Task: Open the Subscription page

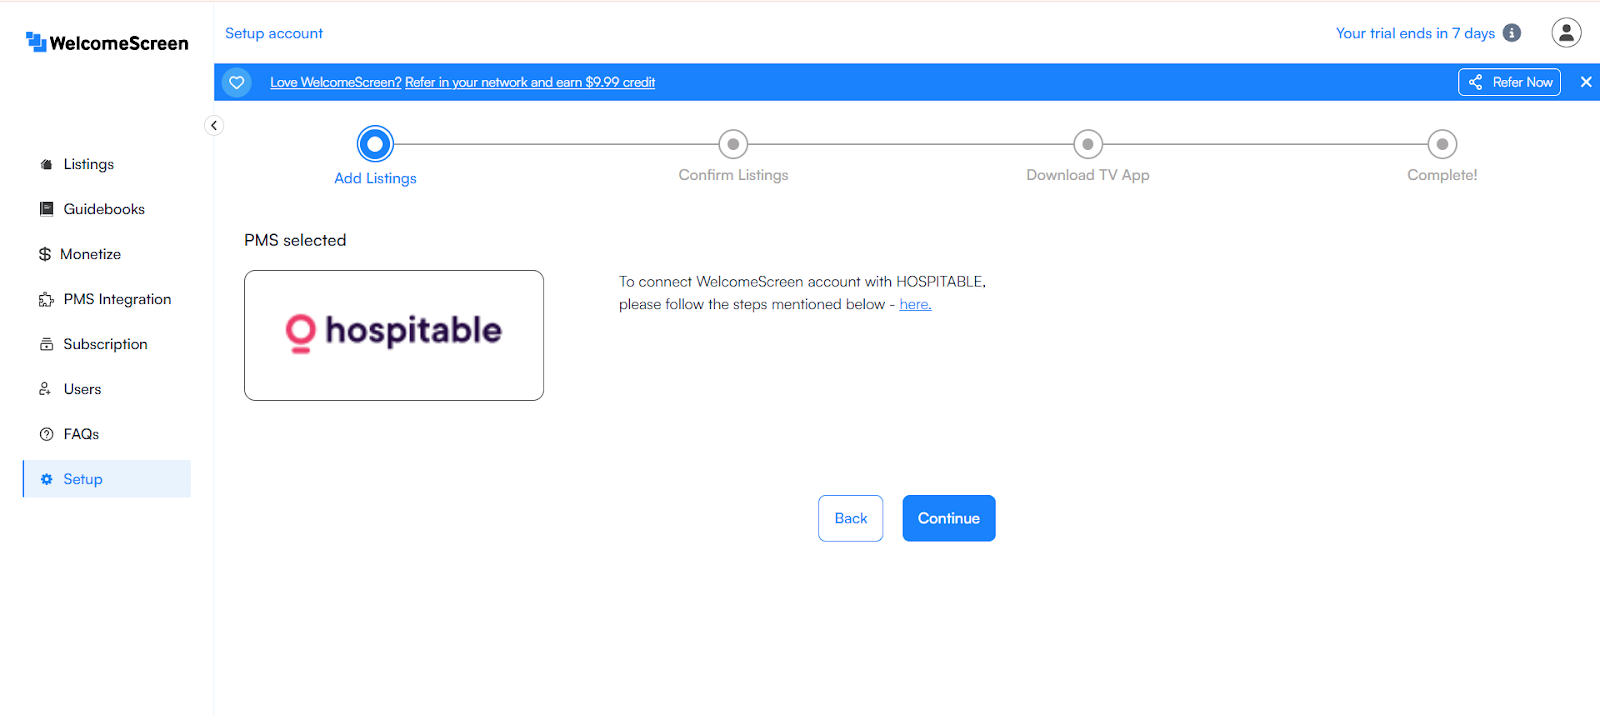Action: coord(107,344)
